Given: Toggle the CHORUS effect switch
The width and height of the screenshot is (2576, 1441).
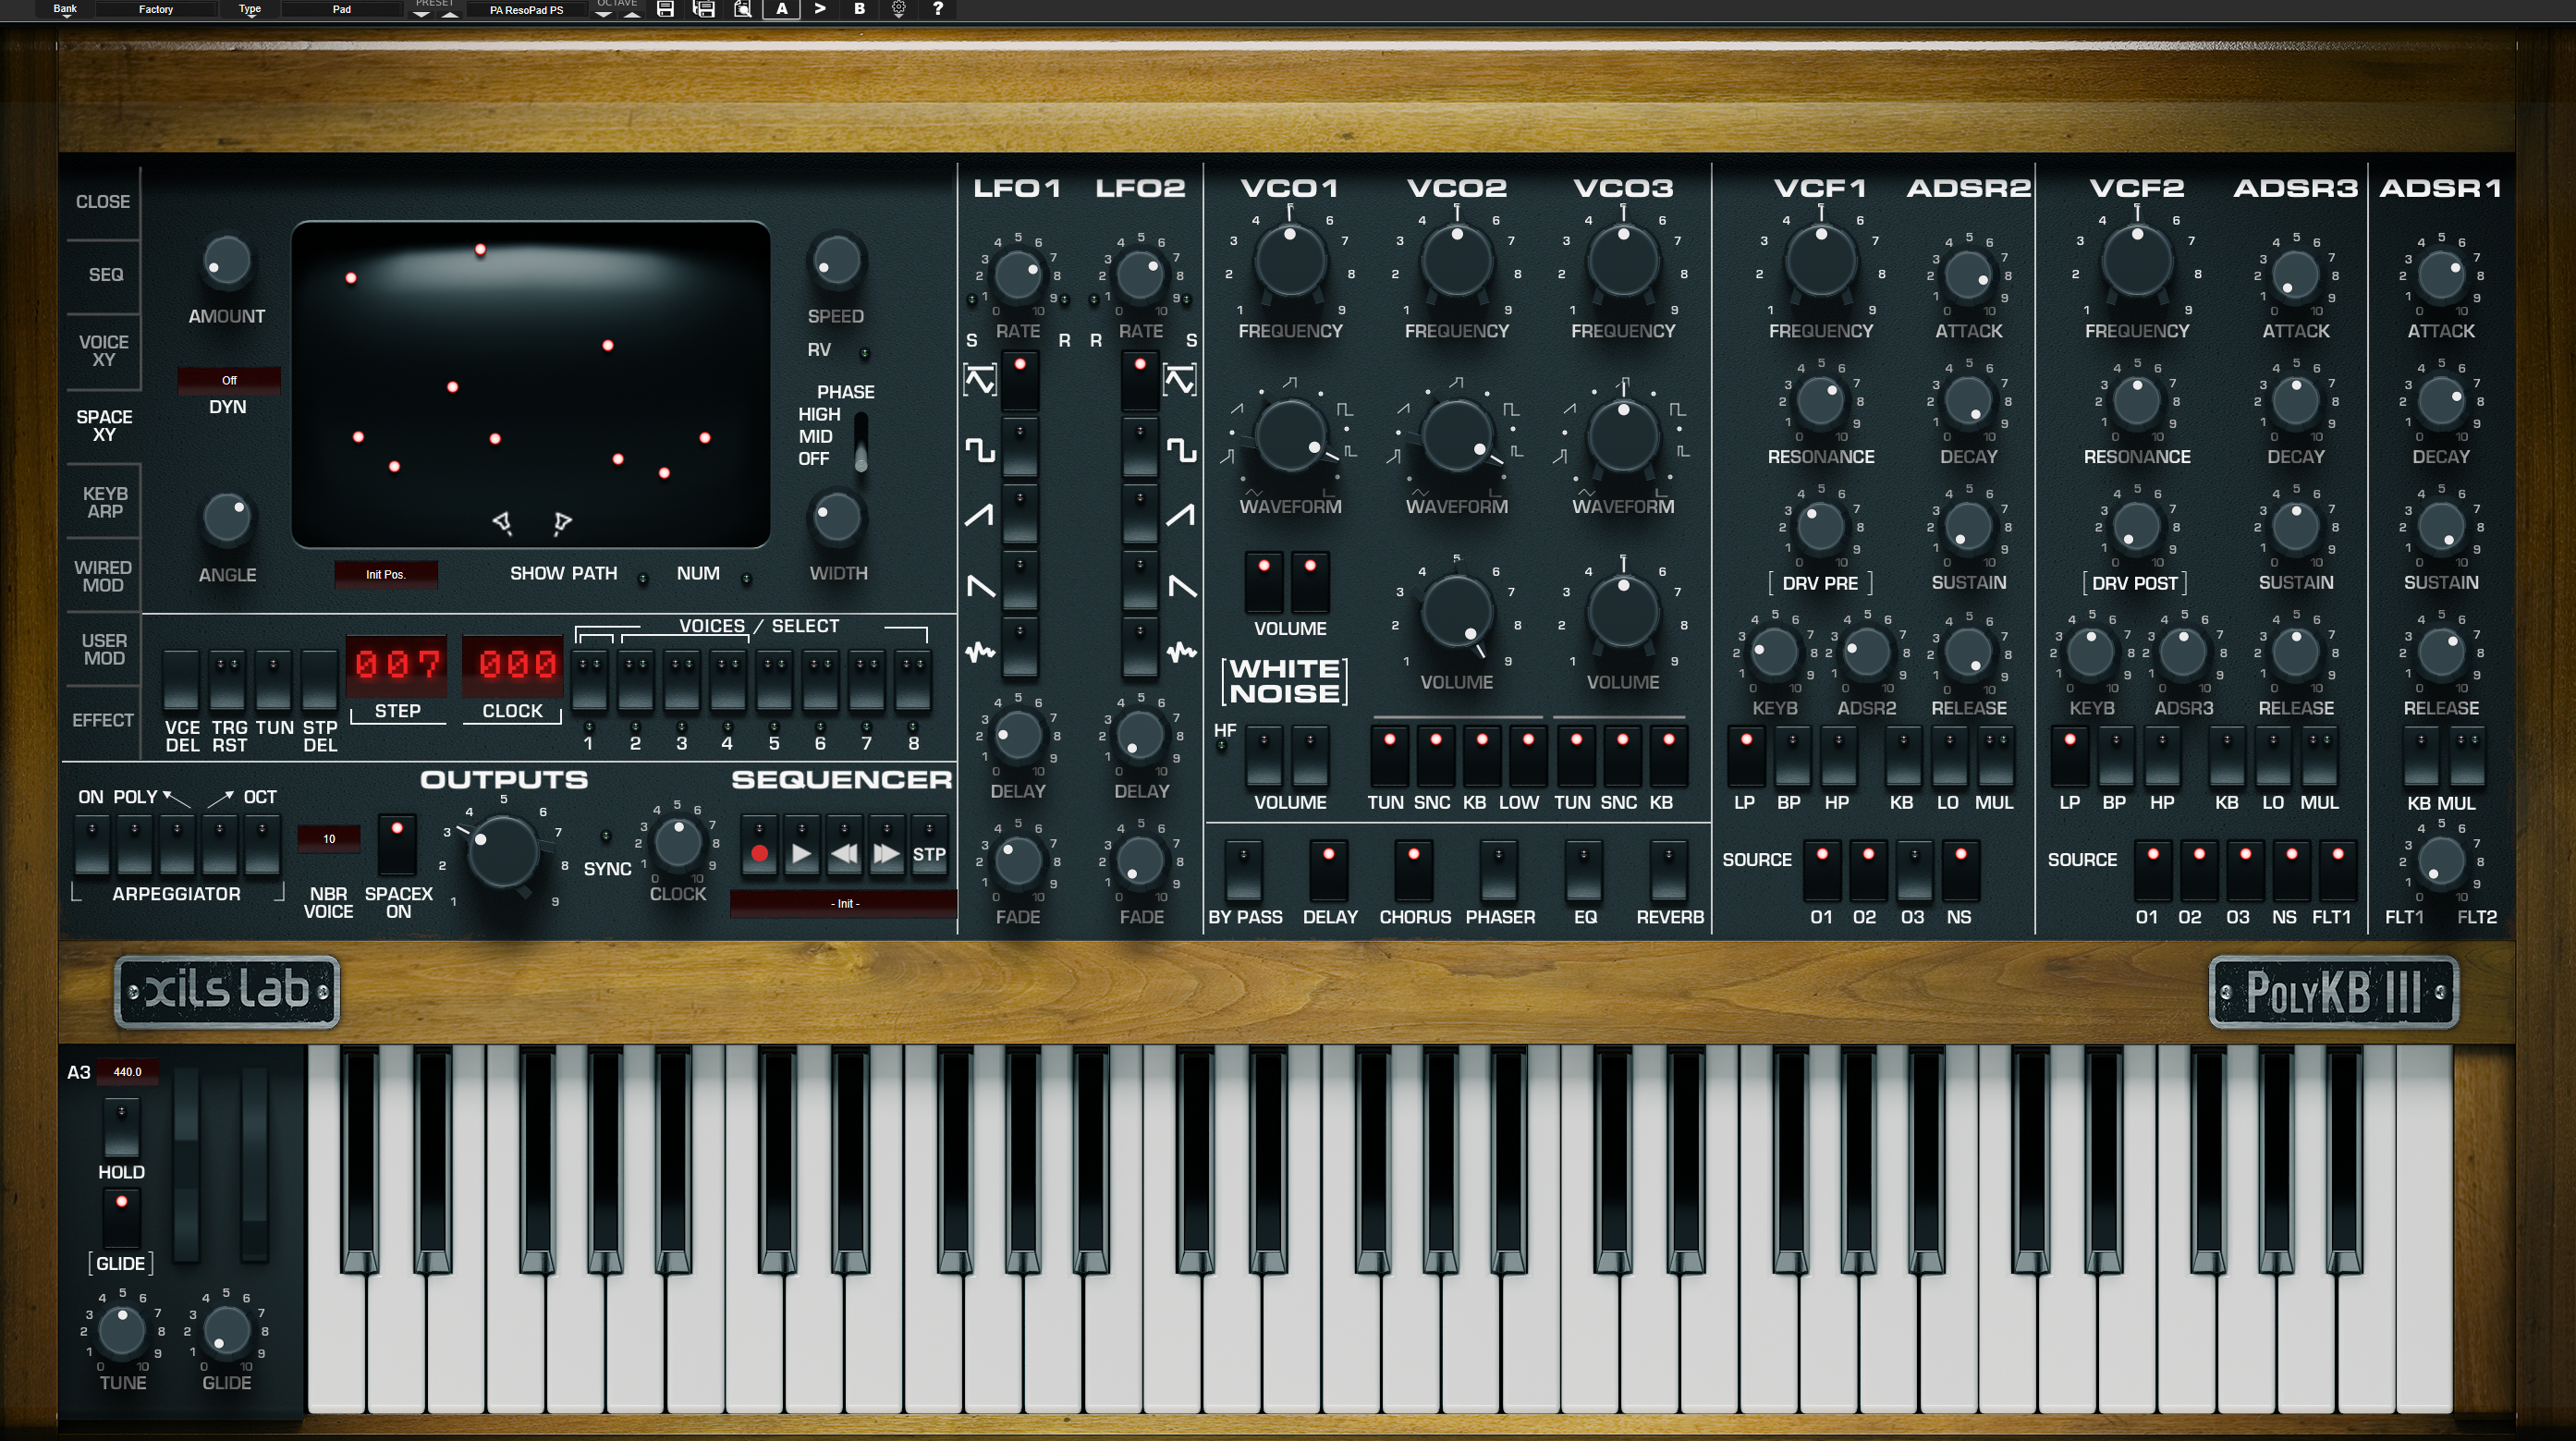Looking at the screenshot, I should pyautogui.click(x=1414, y=870).
